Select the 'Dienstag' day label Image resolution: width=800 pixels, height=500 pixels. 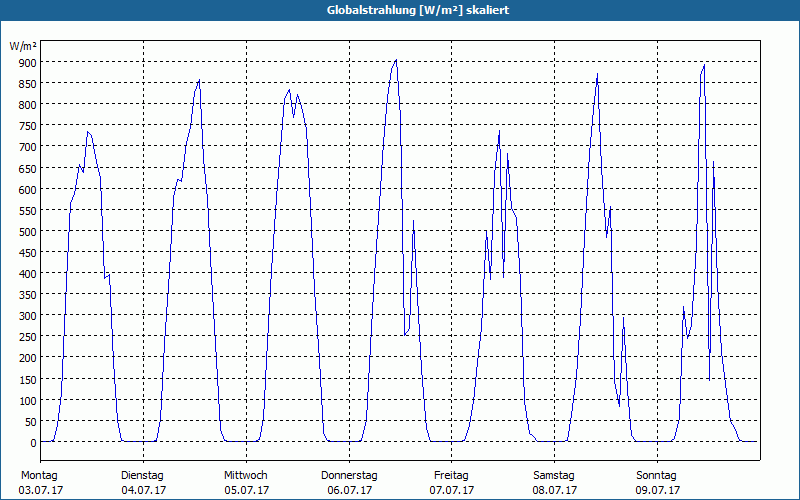[x=142, y=475]
